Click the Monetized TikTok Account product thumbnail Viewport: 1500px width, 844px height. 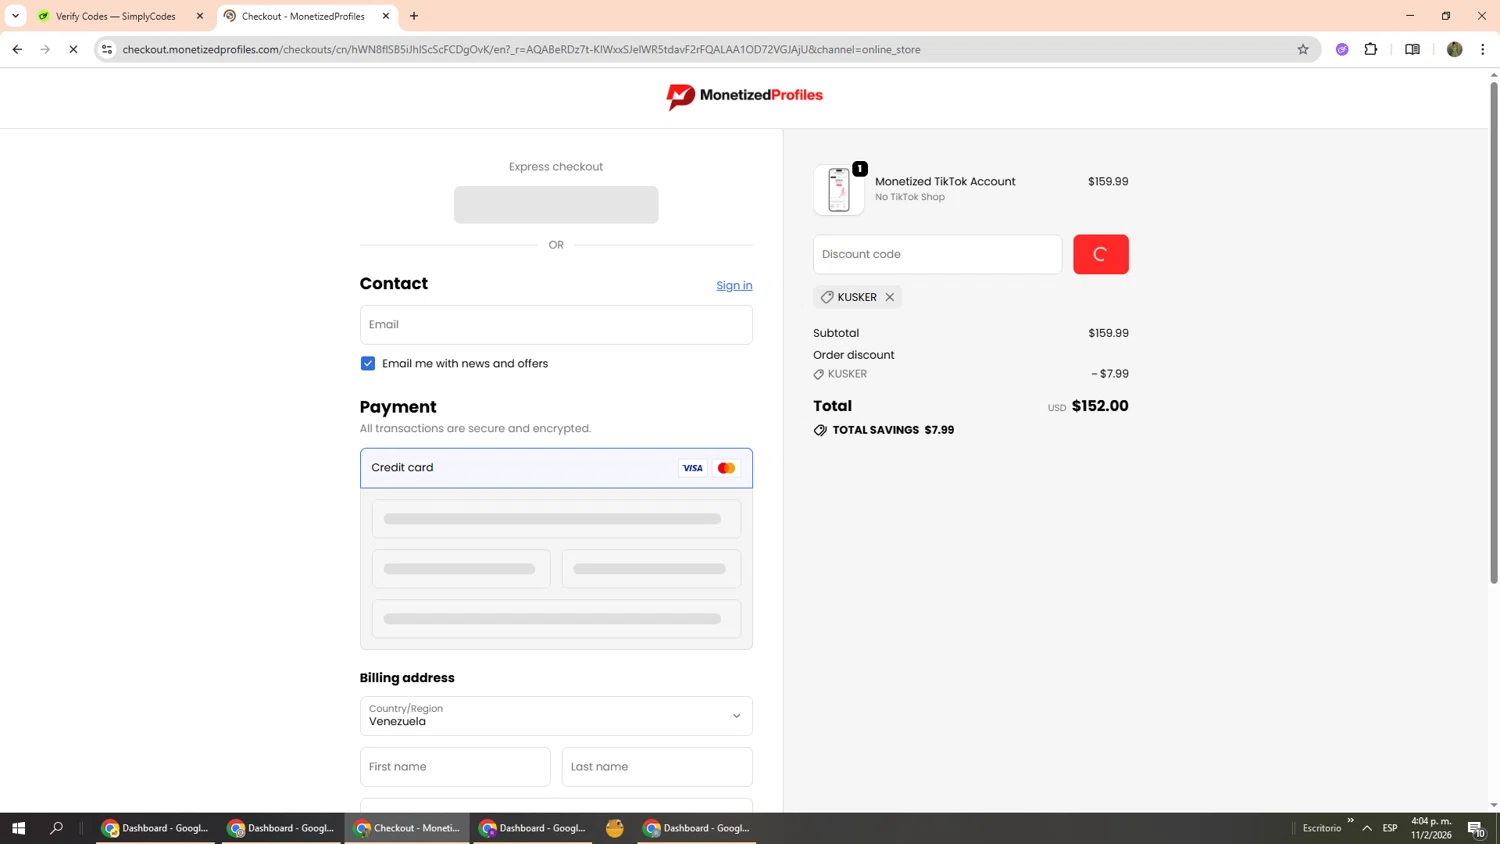(839, 190)
